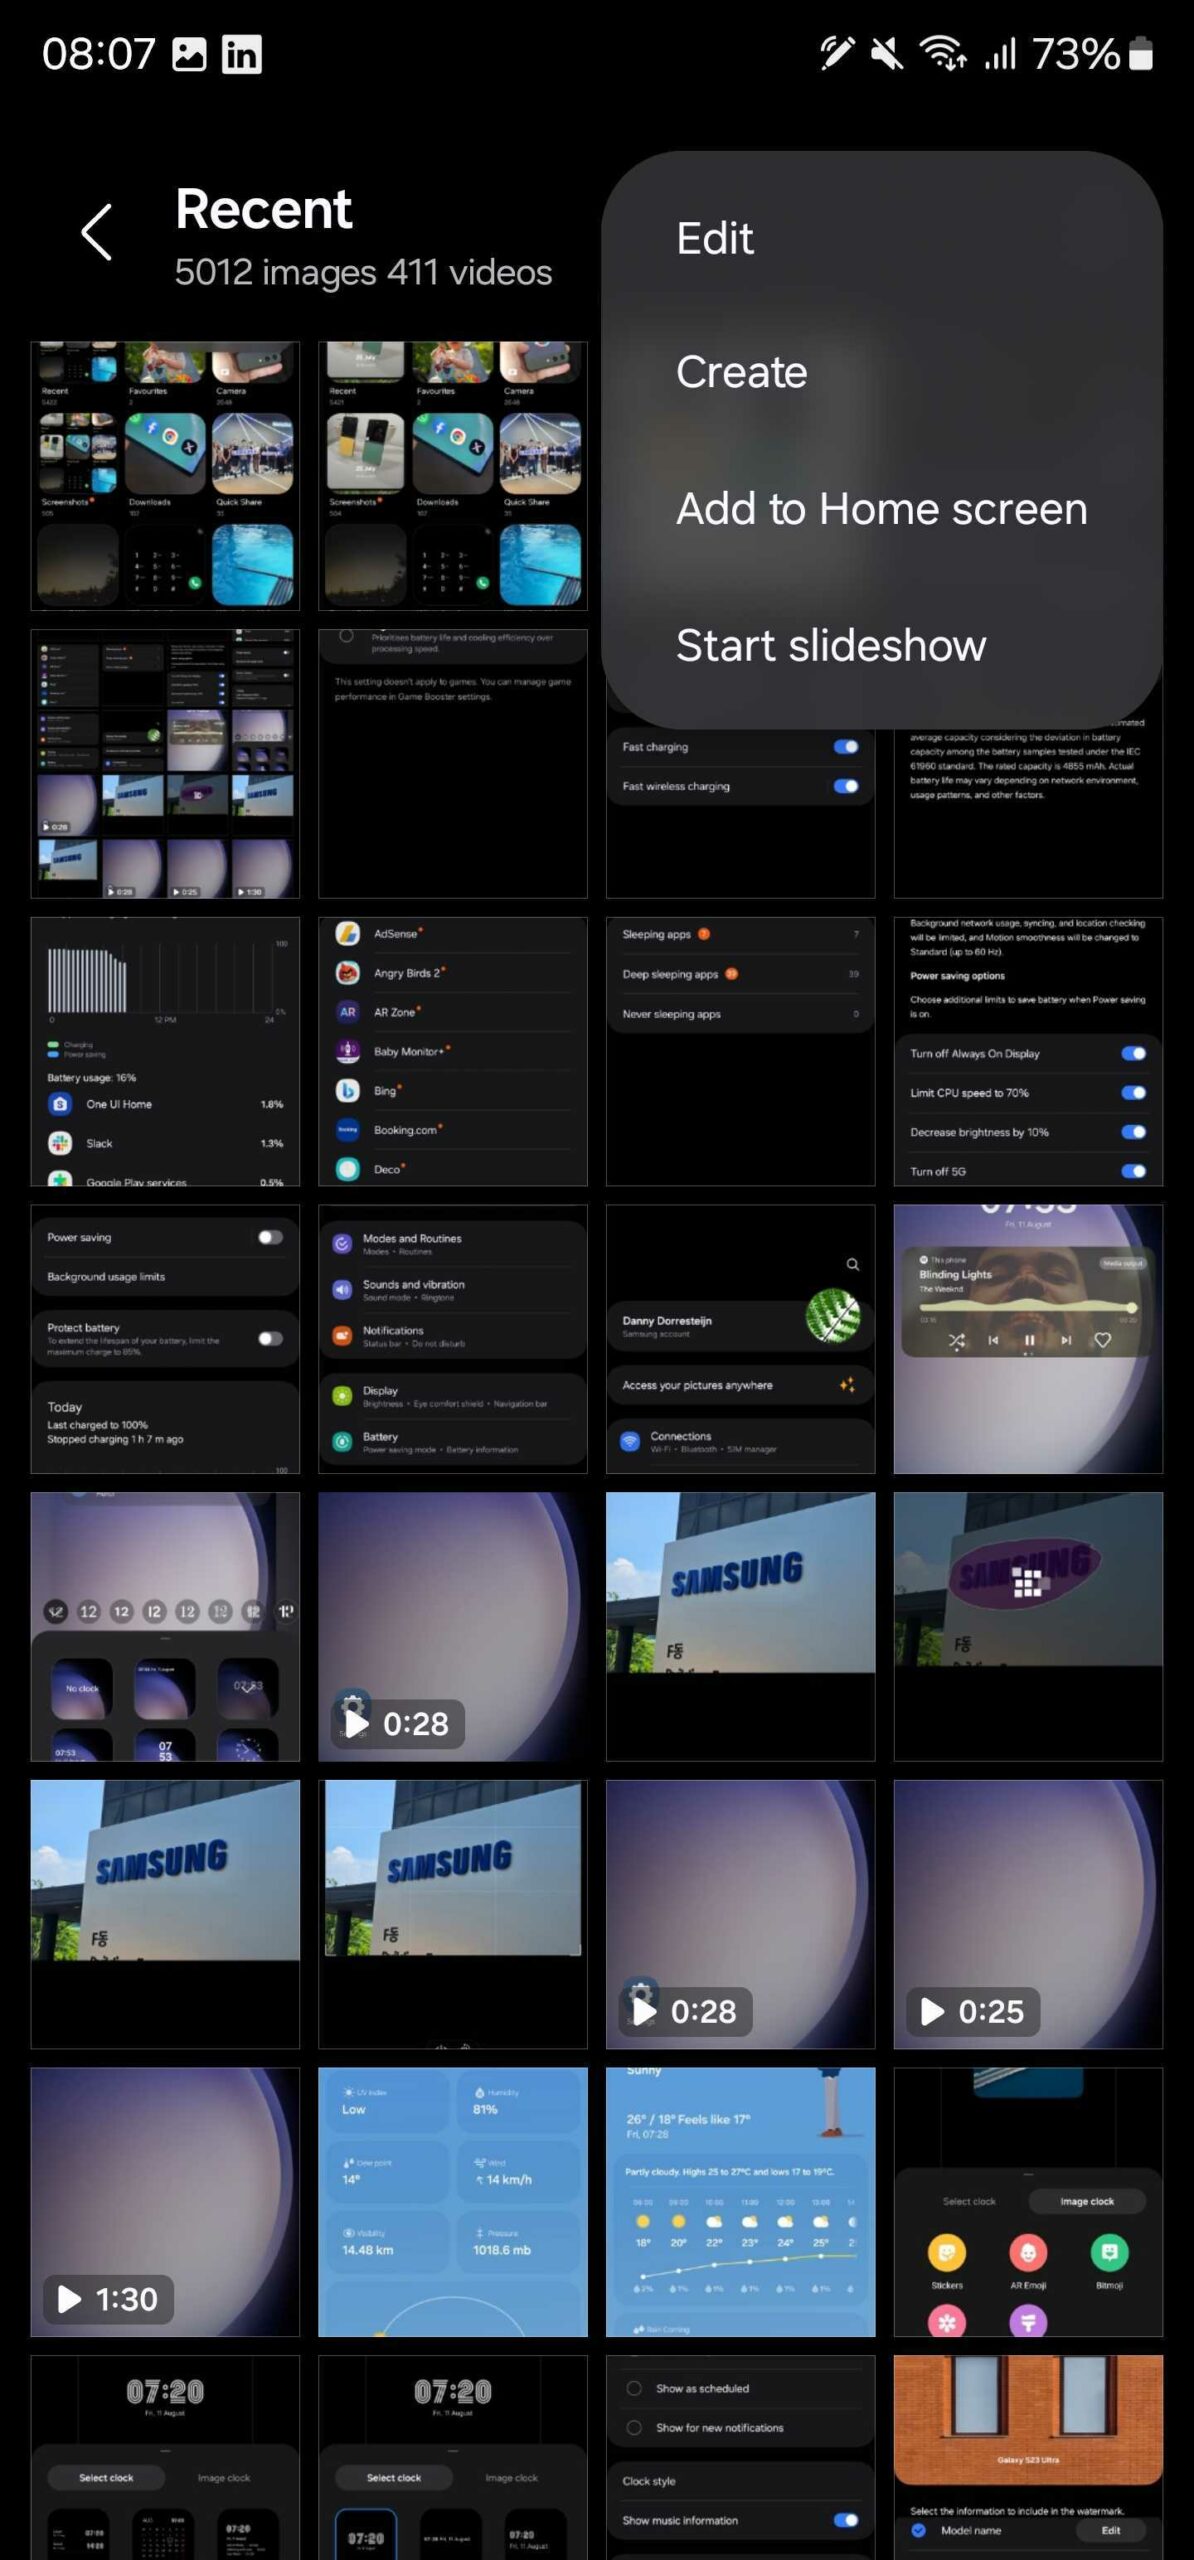Open the Galaxy S23 Ultra watermark screenshot
Screen dimensions: 1194x2560
tap(1027, 2455)
